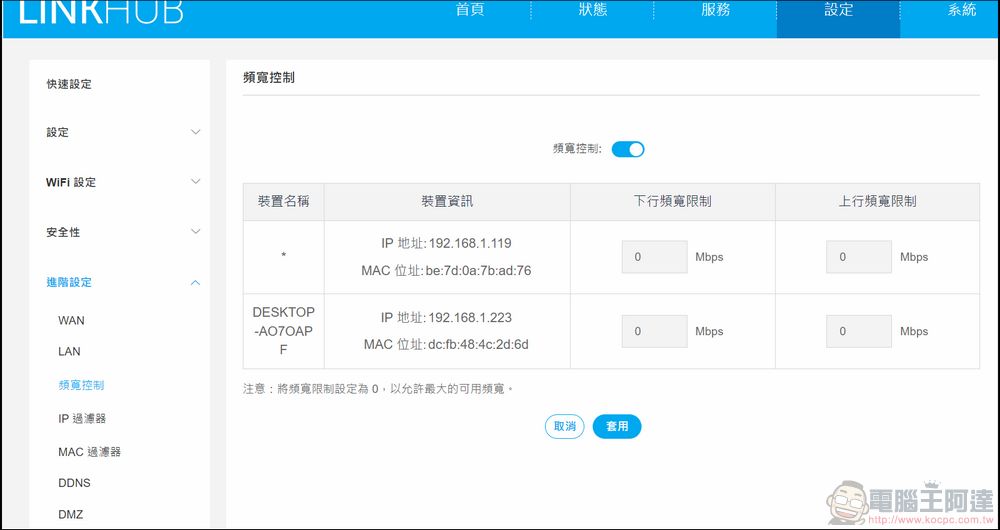Image resolution: width=1000 pixels, height=530 pixels.
Task: Switch to the 狀態 tab
Action: pyautogui.click(x=592, y=10)
